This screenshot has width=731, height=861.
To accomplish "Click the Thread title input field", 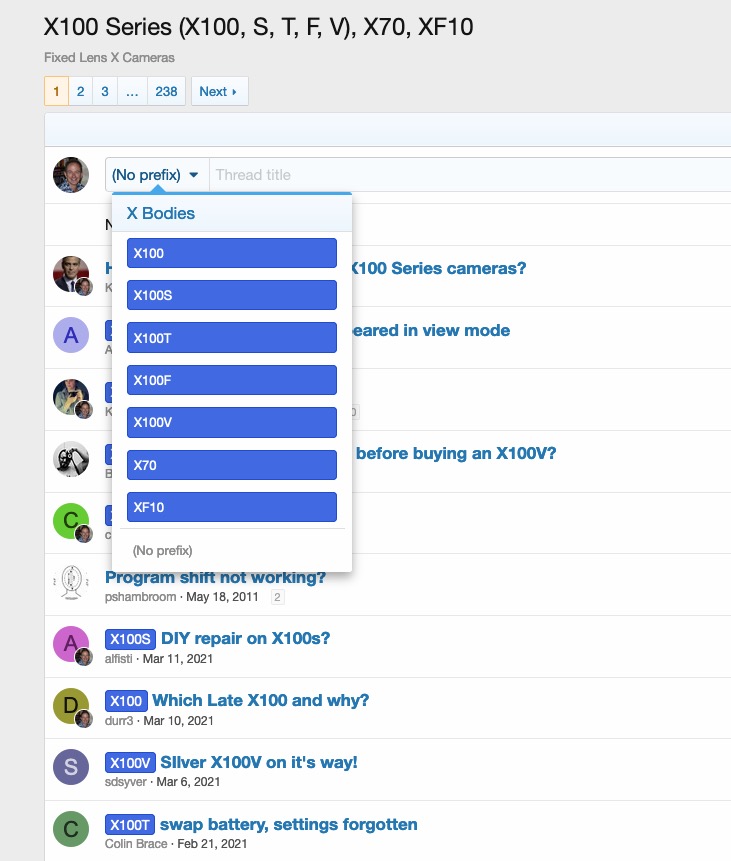I will [x=470, y=175].
